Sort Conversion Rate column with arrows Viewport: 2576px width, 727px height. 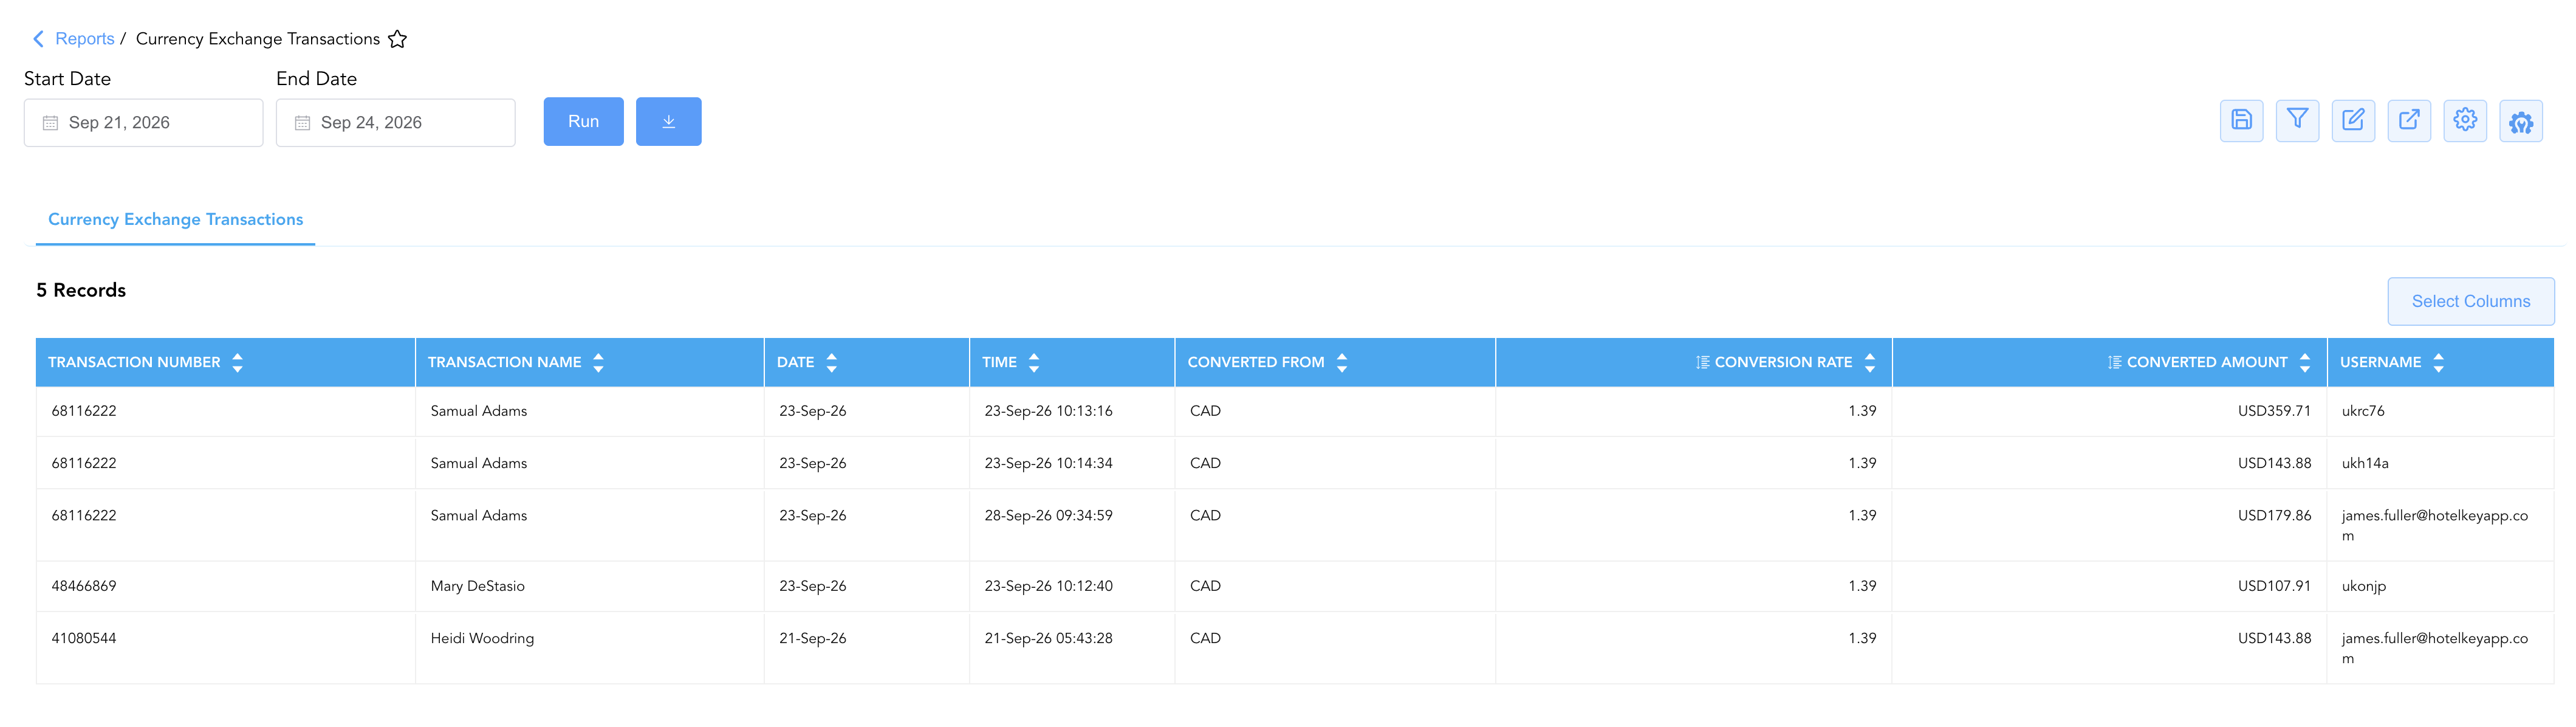click(x=1870, y=362)
